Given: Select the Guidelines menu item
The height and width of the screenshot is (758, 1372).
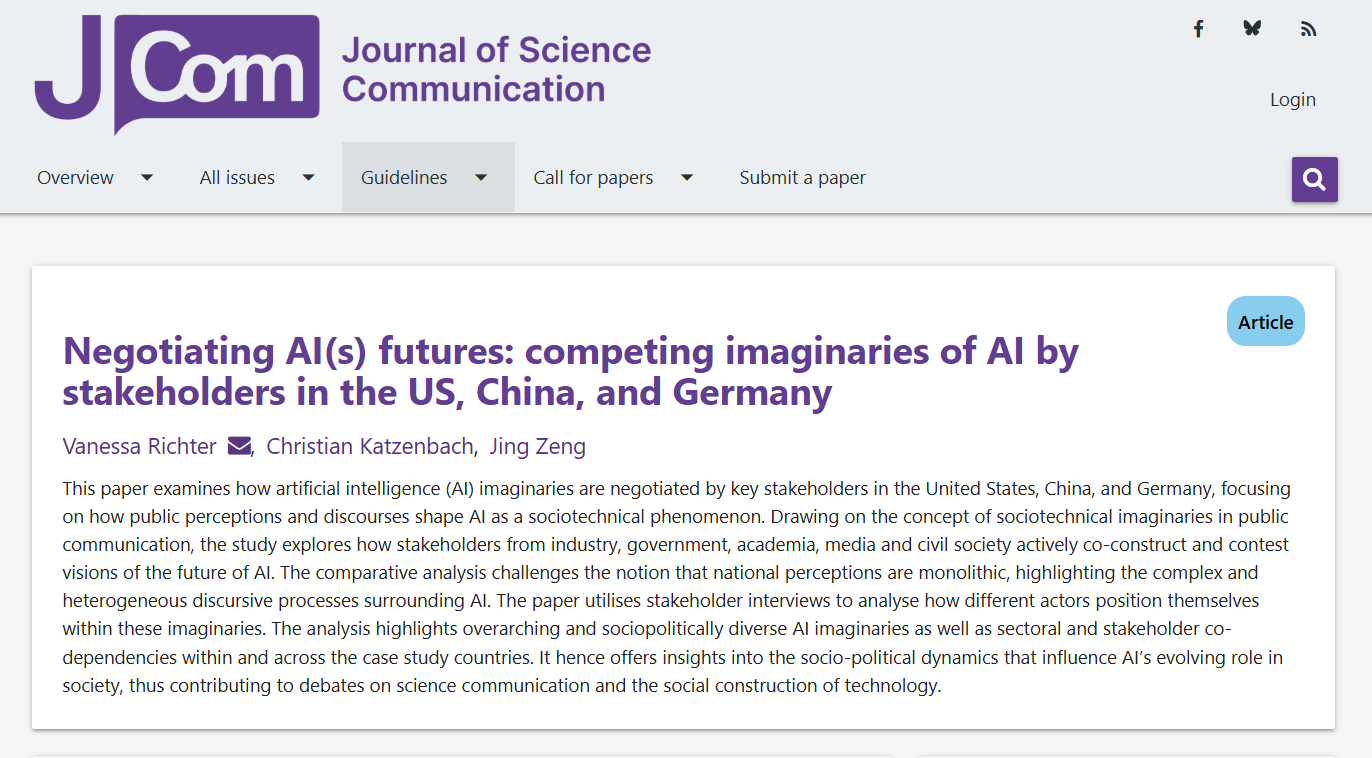Looking at the screenshot, I should (x=404, y=178).
